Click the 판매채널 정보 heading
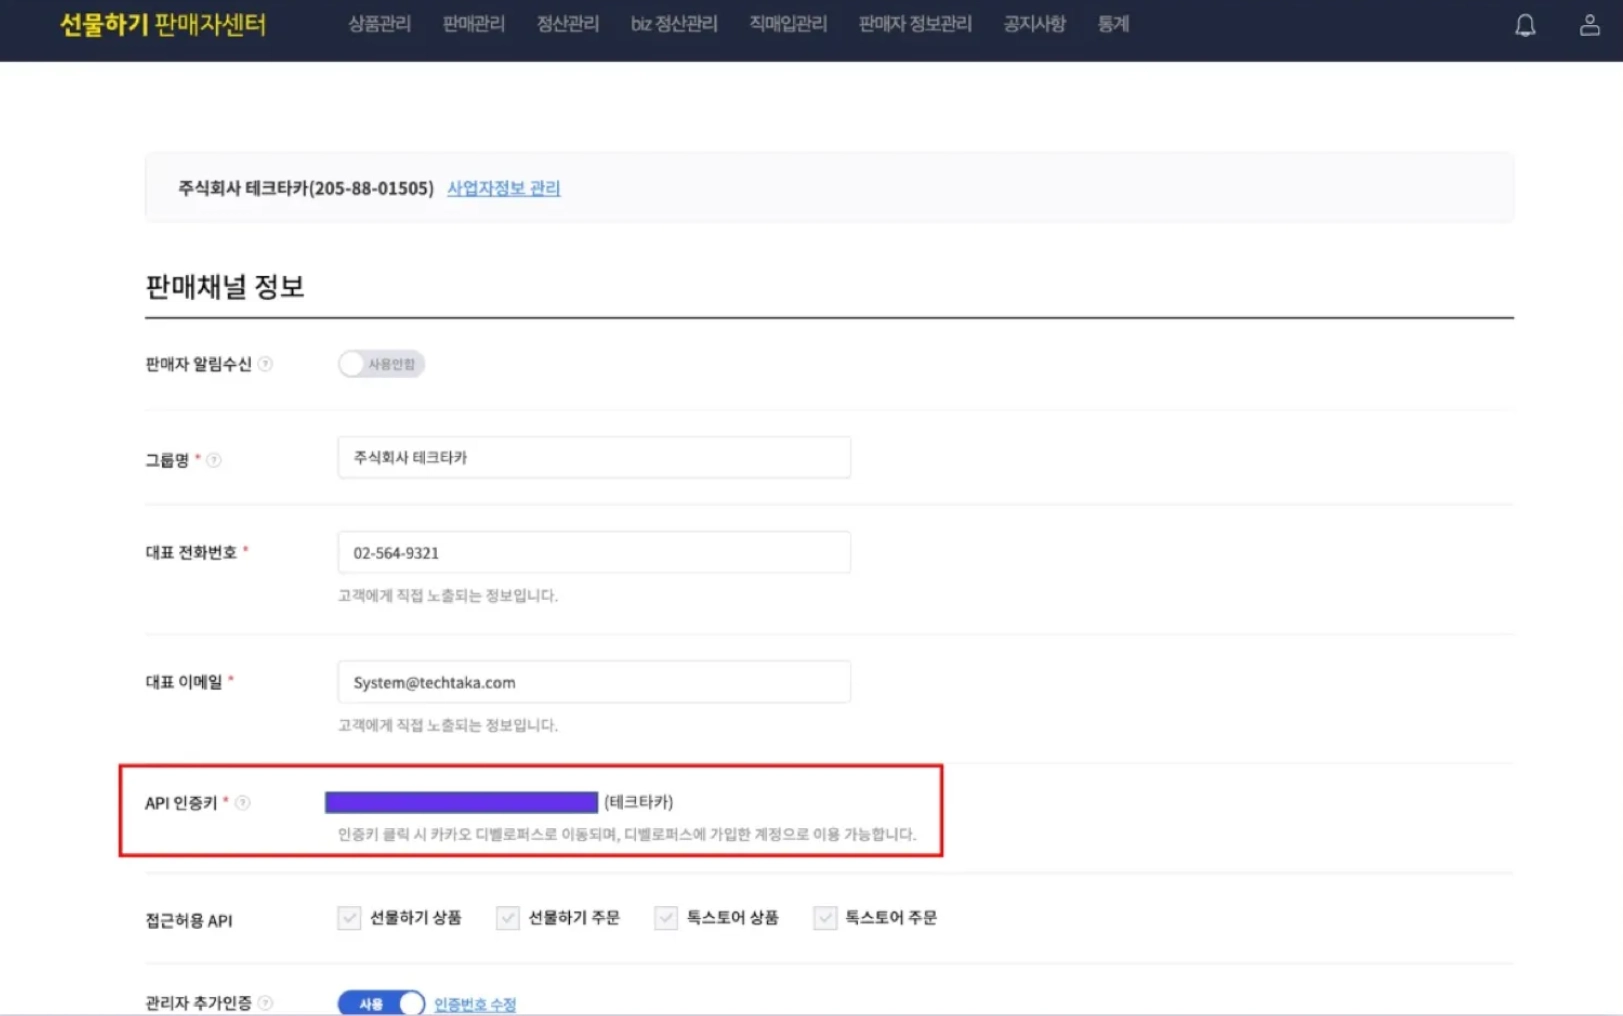 pos(225,287)
